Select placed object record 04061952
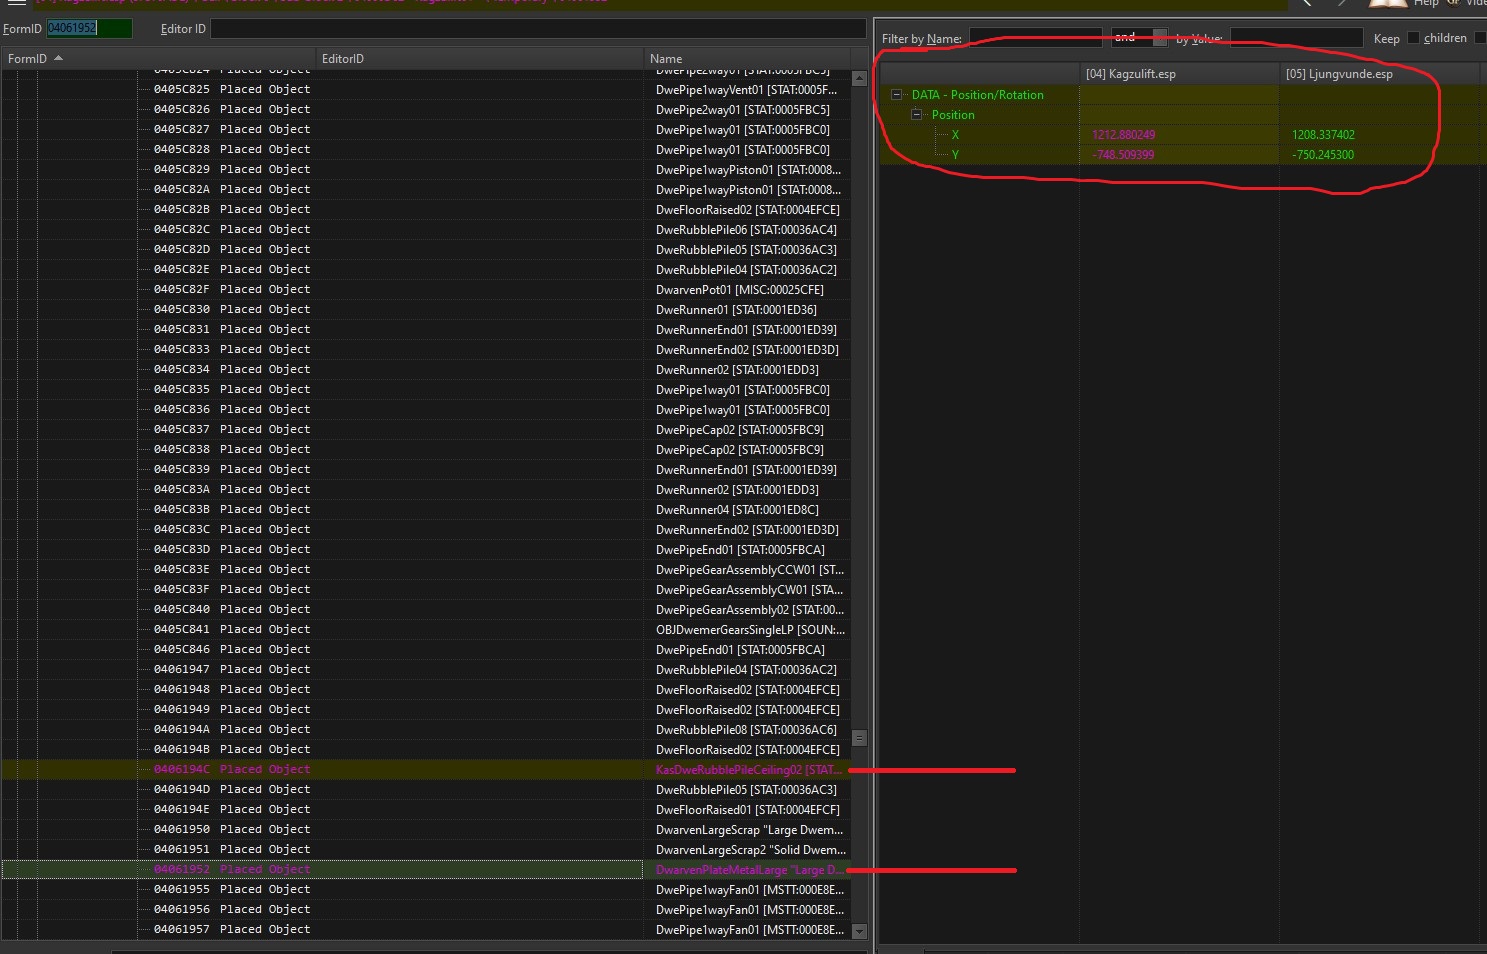1487x954 pixels. coord(427,869)
